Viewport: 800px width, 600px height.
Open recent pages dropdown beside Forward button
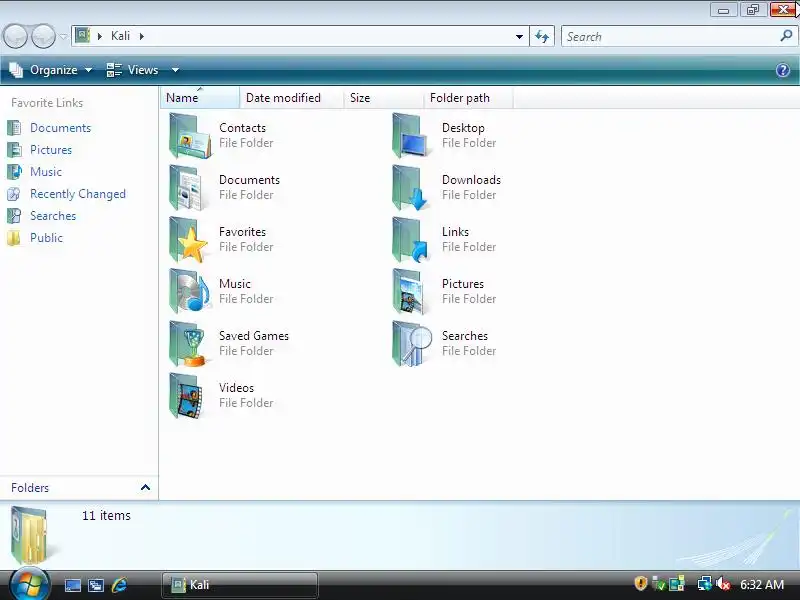(x=63, y=37)
